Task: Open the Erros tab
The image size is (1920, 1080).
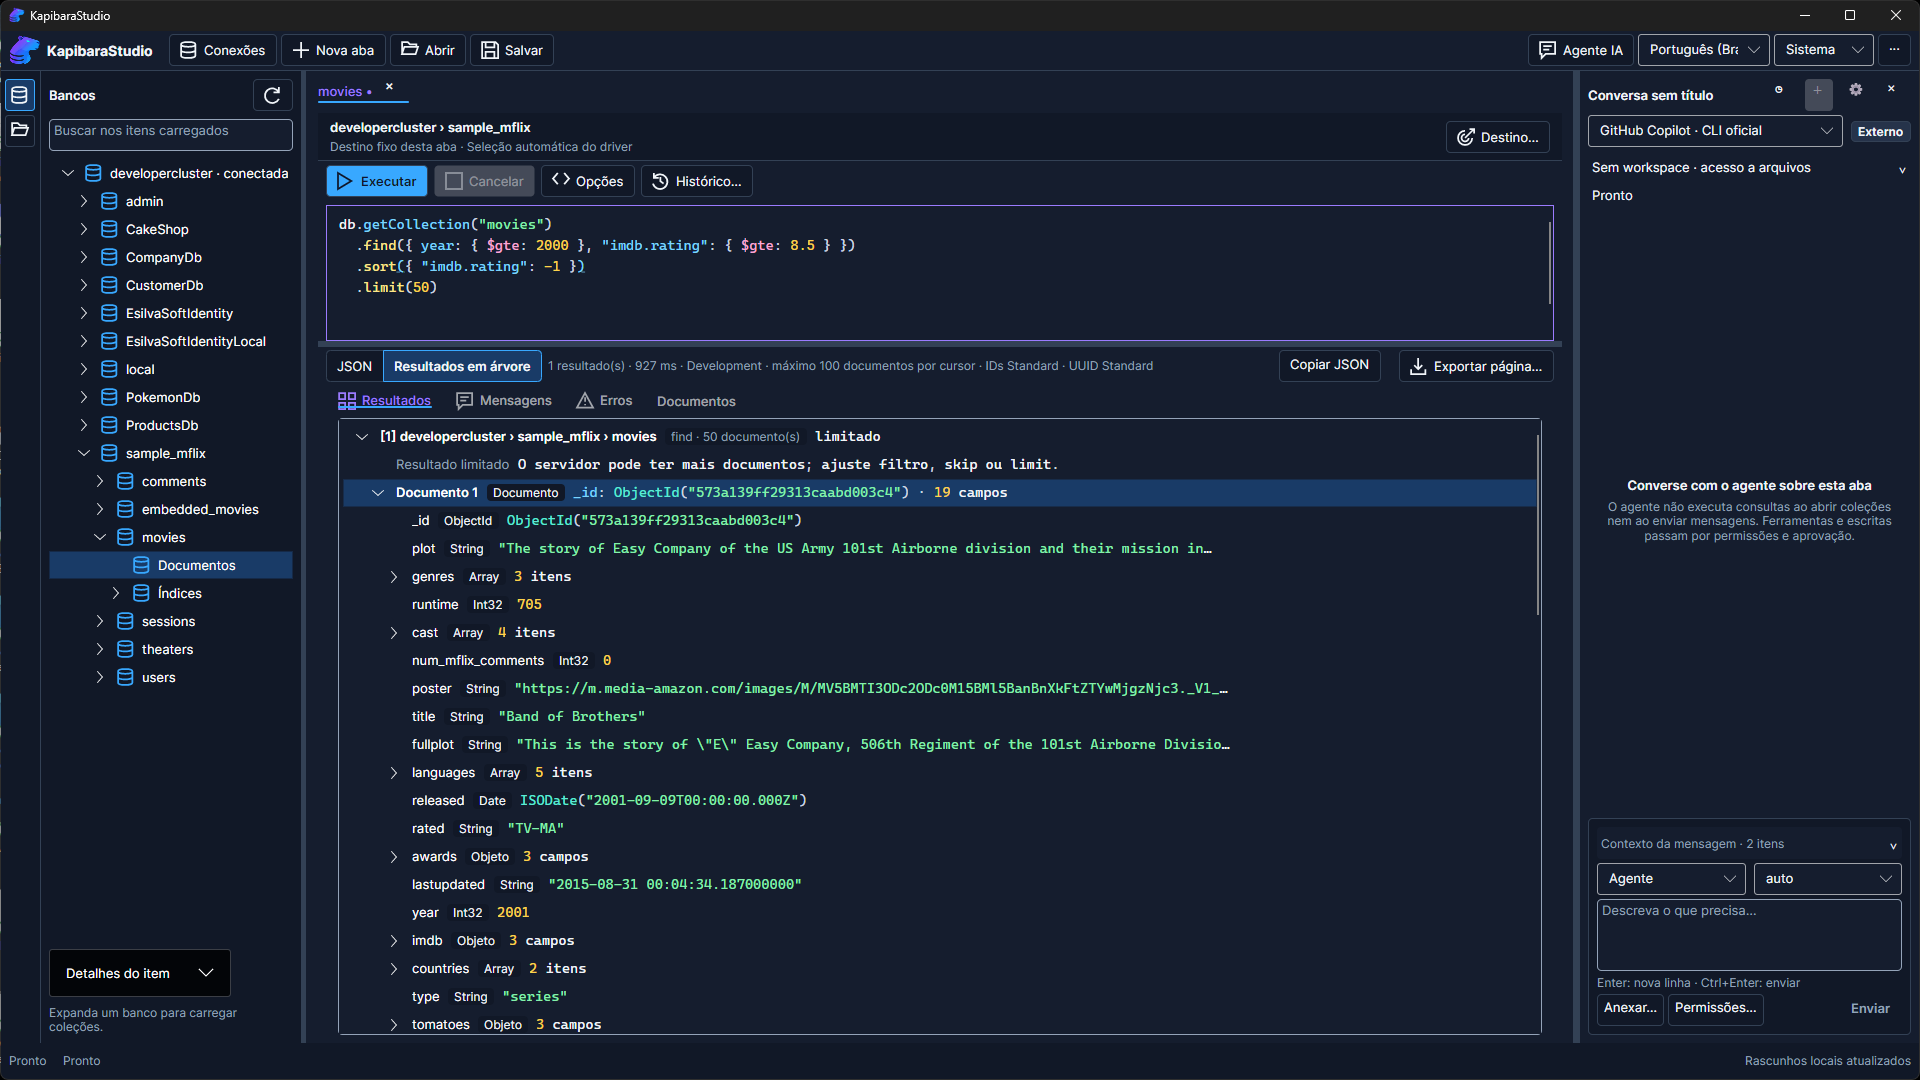Action: tap(604, 401)
